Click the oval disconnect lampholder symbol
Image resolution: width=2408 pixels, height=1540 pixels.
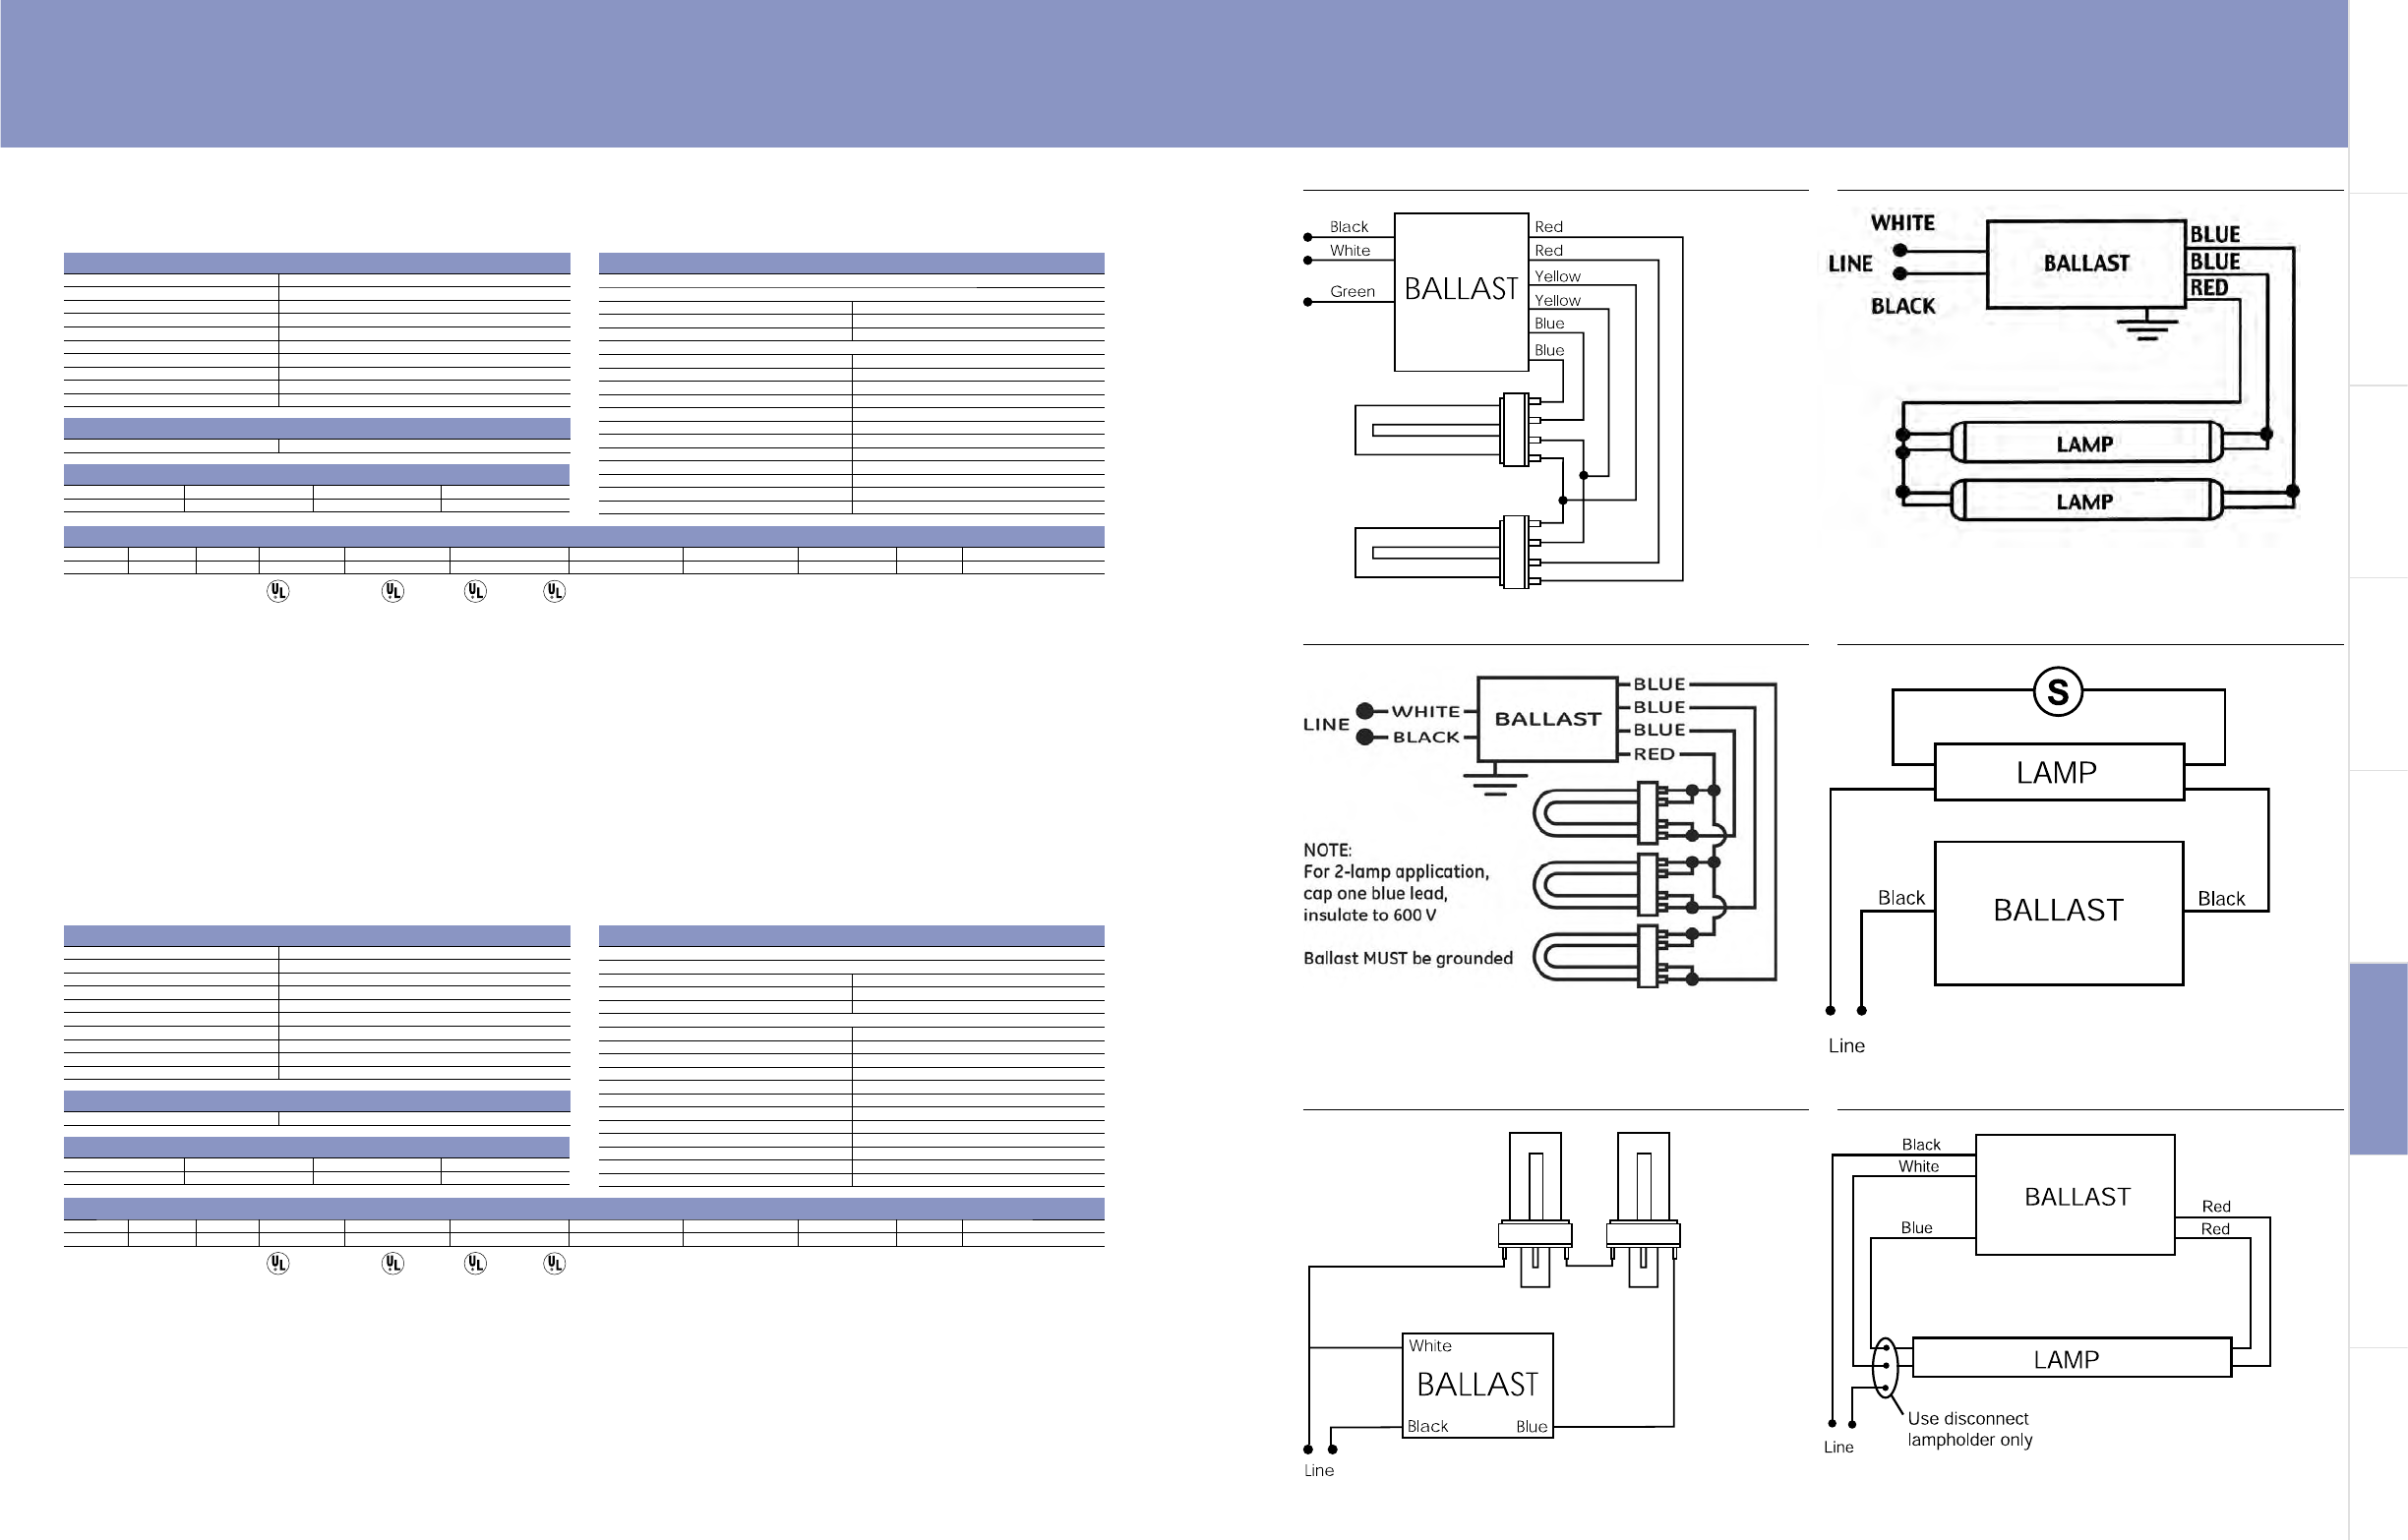pyautogui.click(x=1884, y=1367)
